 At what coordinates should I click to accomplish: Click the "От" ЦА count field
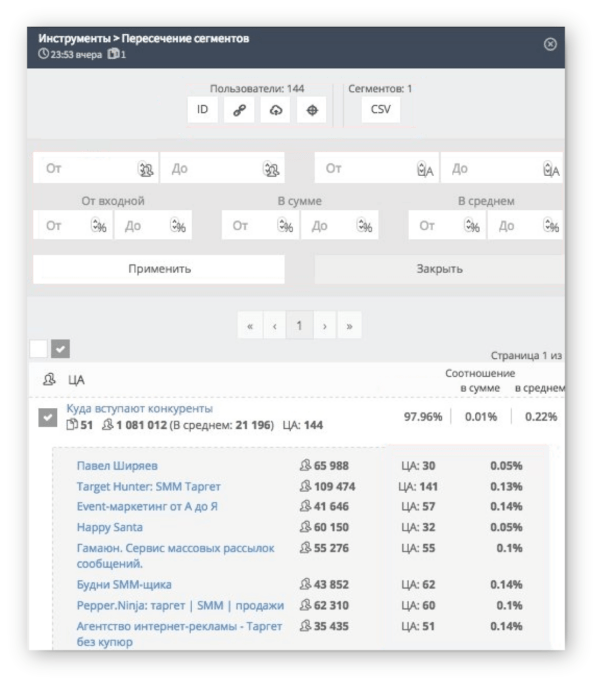pos(377,168)
